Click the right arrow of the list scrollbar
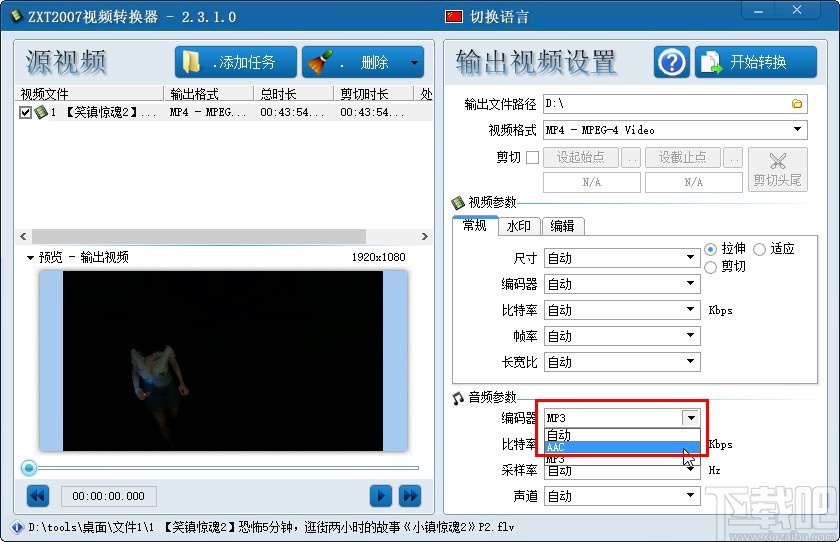The image size is (840, 542). pyautogui.click(x=424, y=236)
